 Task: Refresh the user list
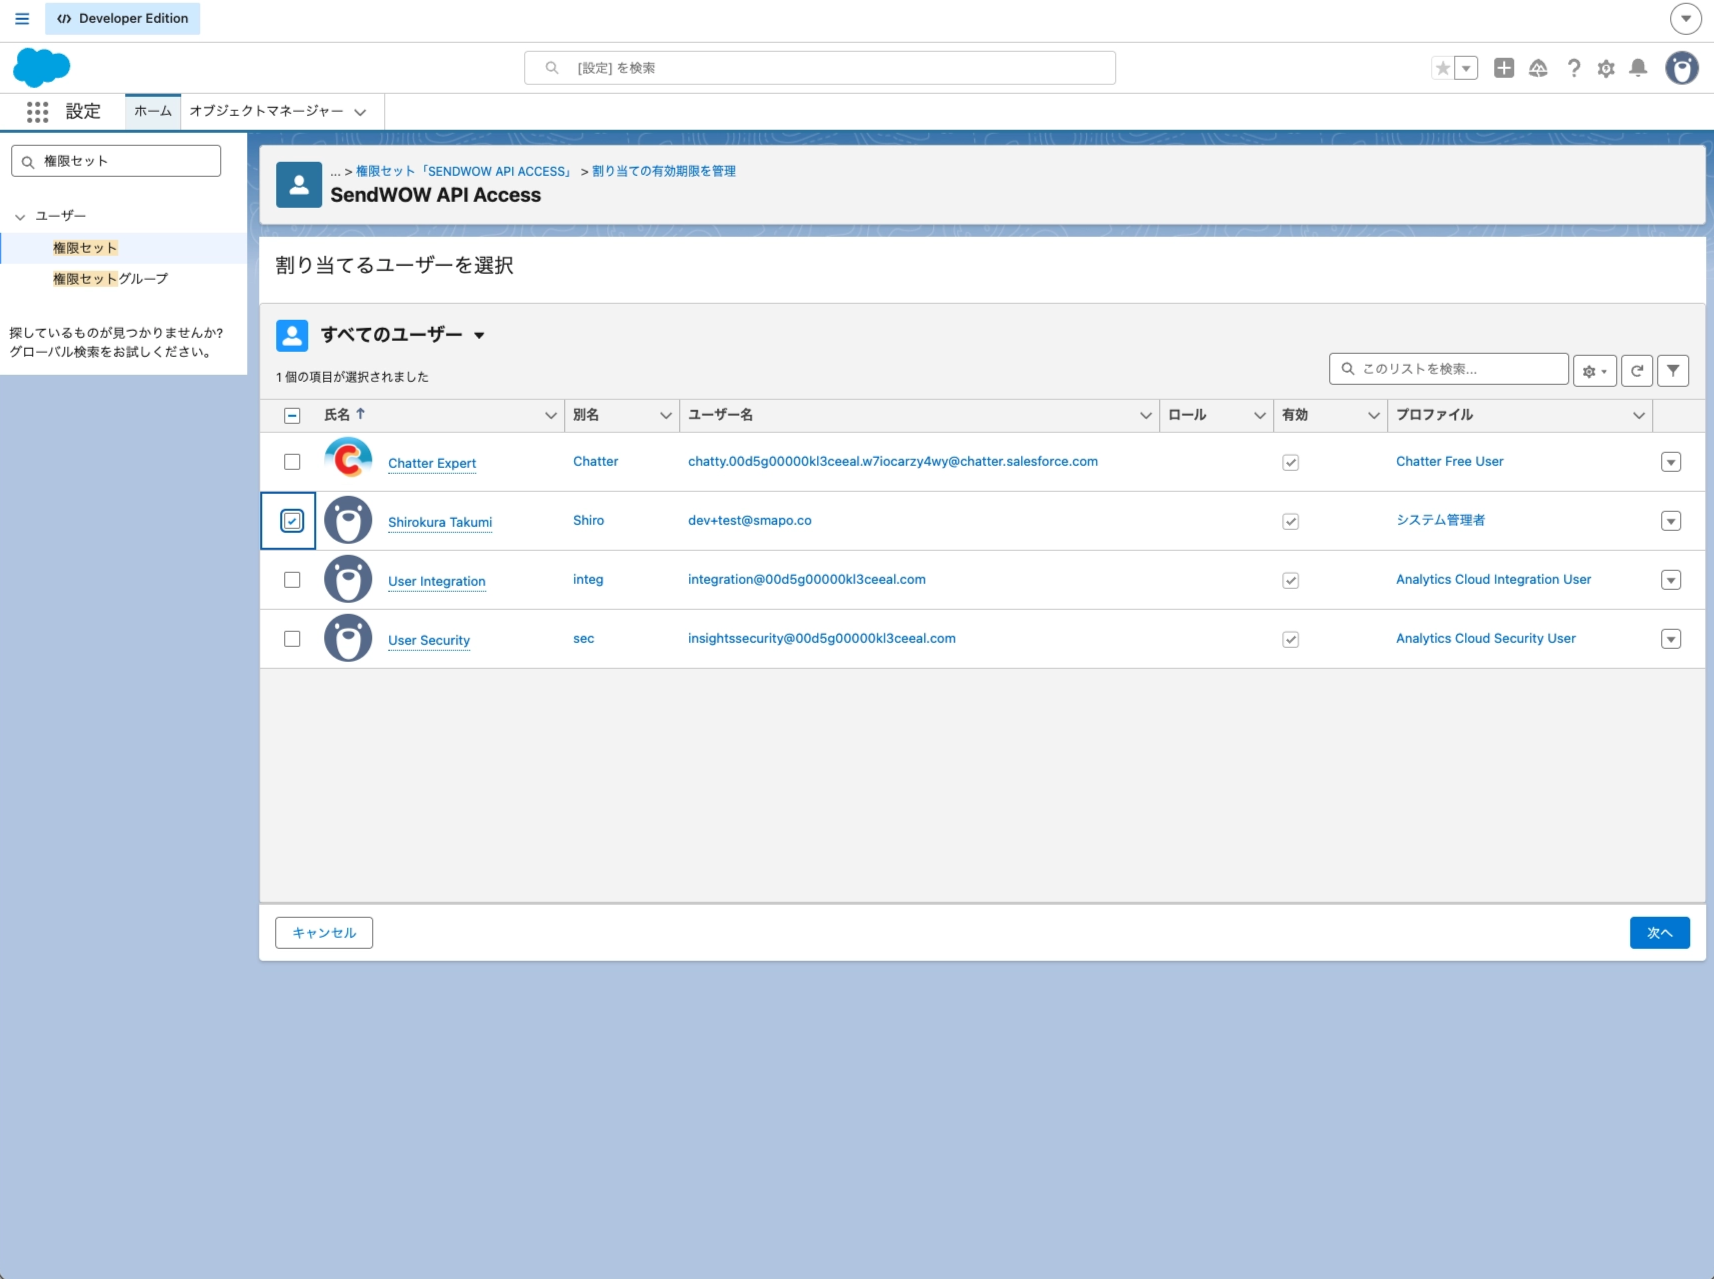(1637, 371)
